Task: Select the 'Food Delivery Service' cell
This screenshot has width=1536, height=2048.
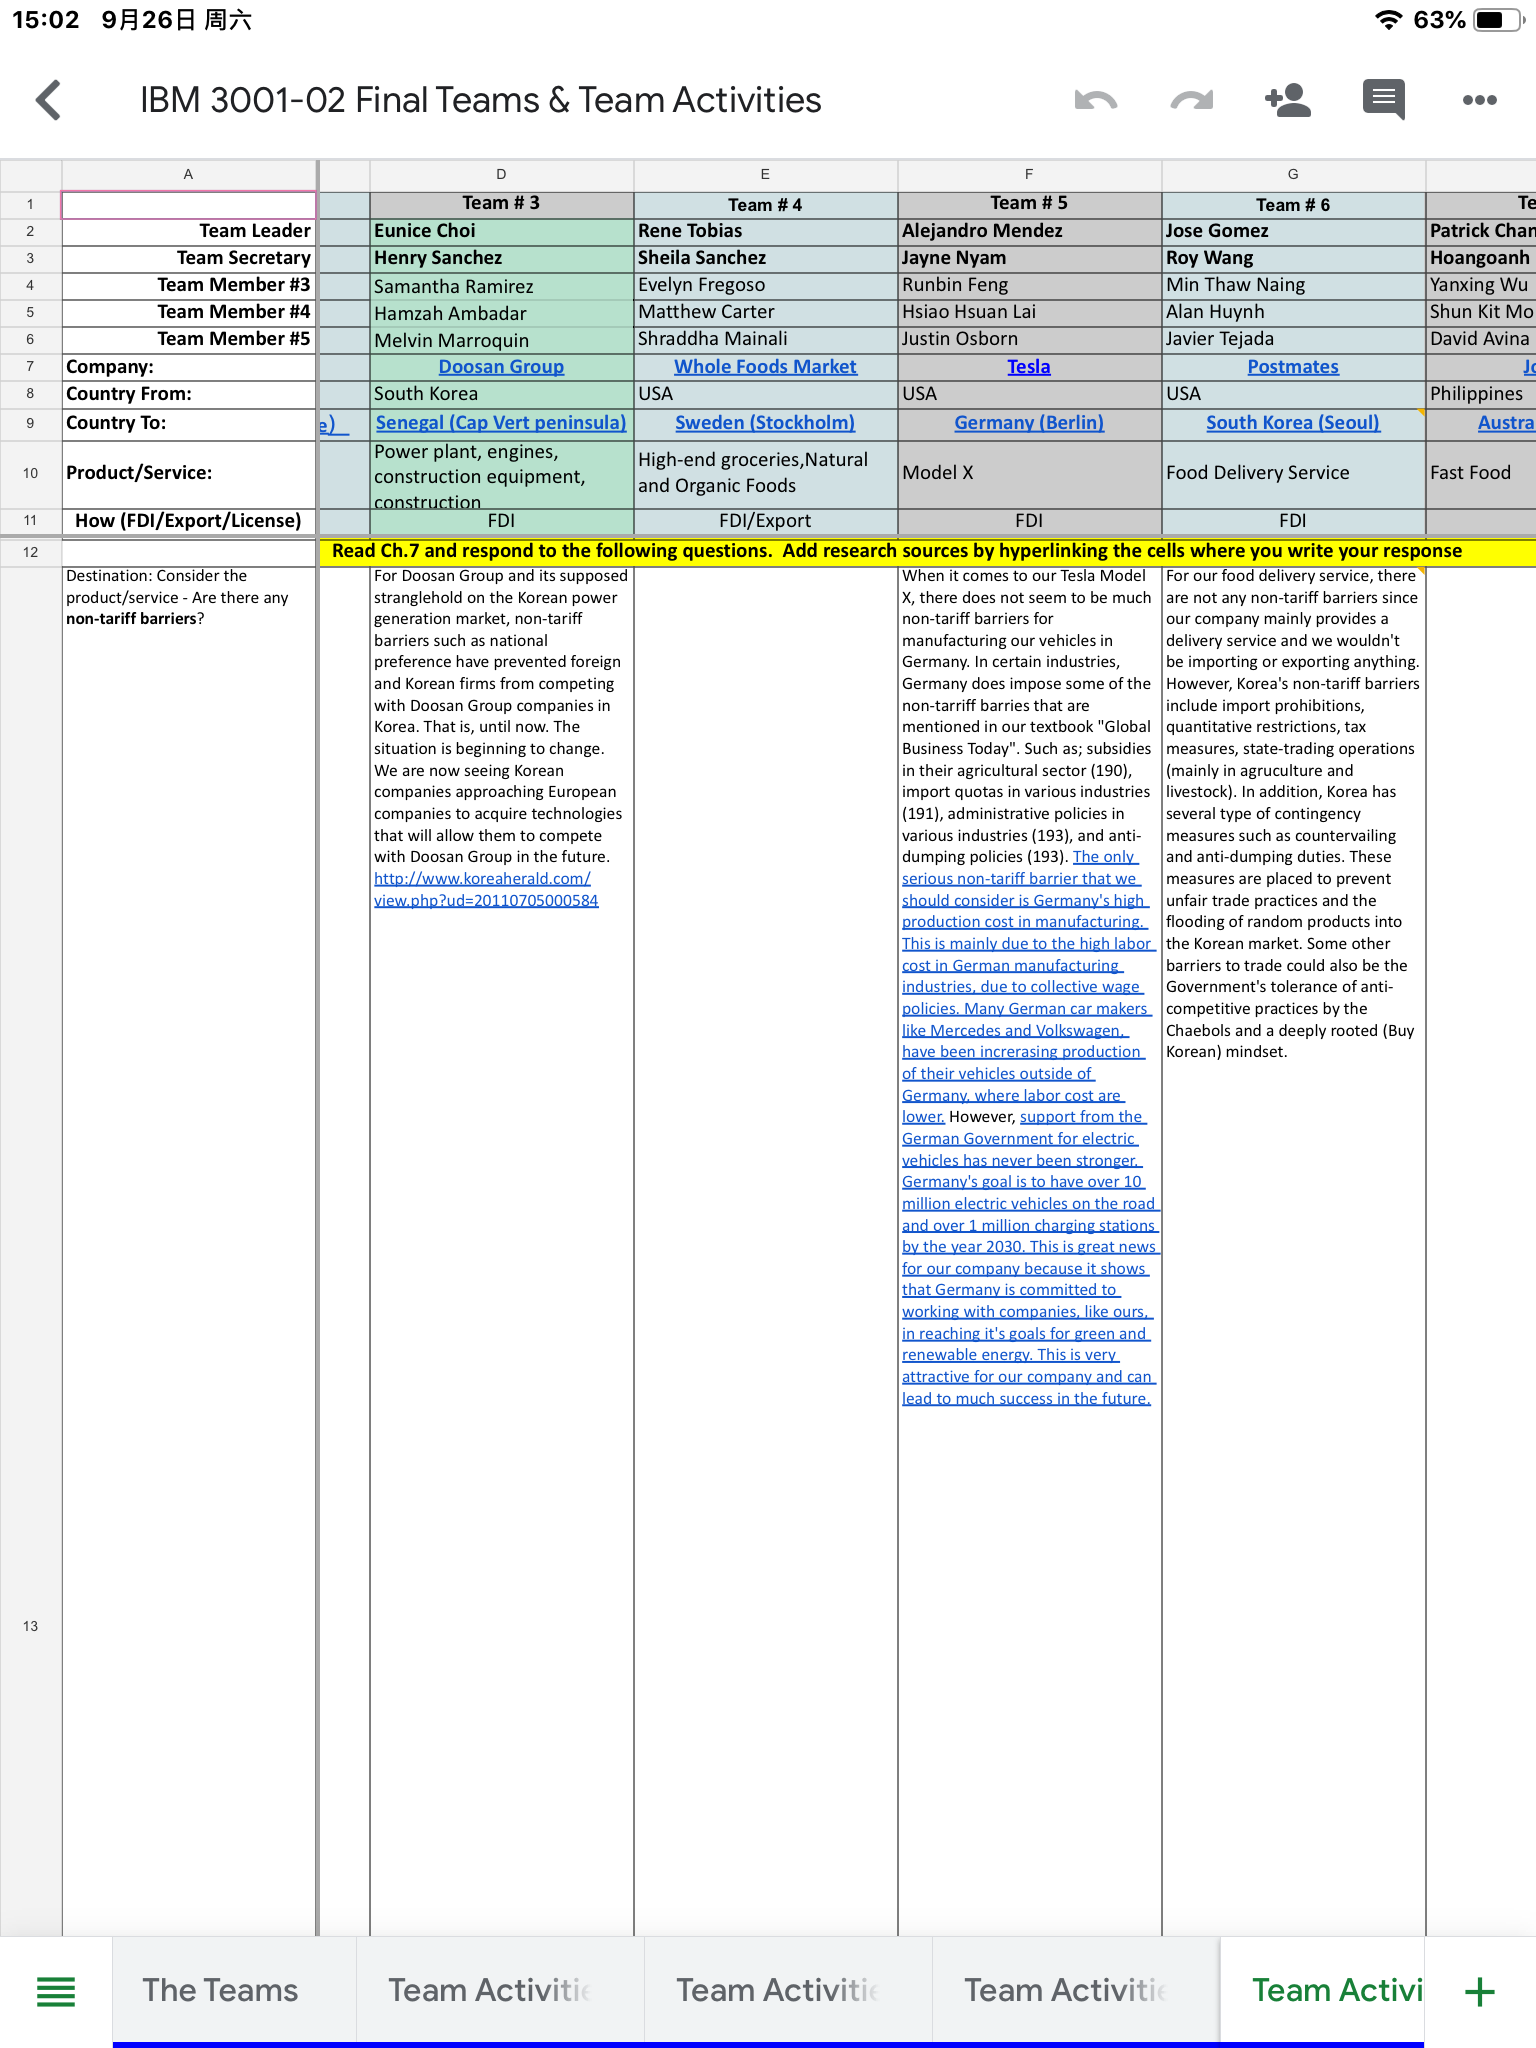Action: (x=1293, y=473)
